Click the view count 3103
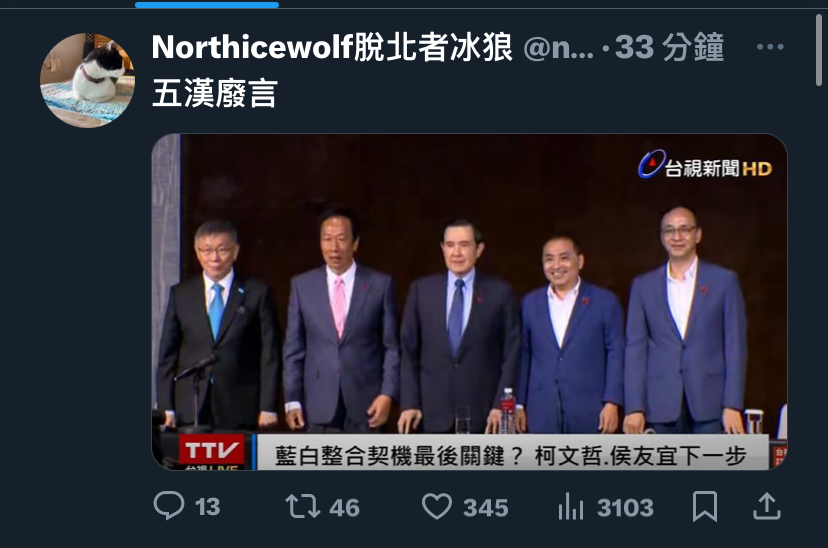The height and width of the screenshot is (548, 828). [625, 508]
